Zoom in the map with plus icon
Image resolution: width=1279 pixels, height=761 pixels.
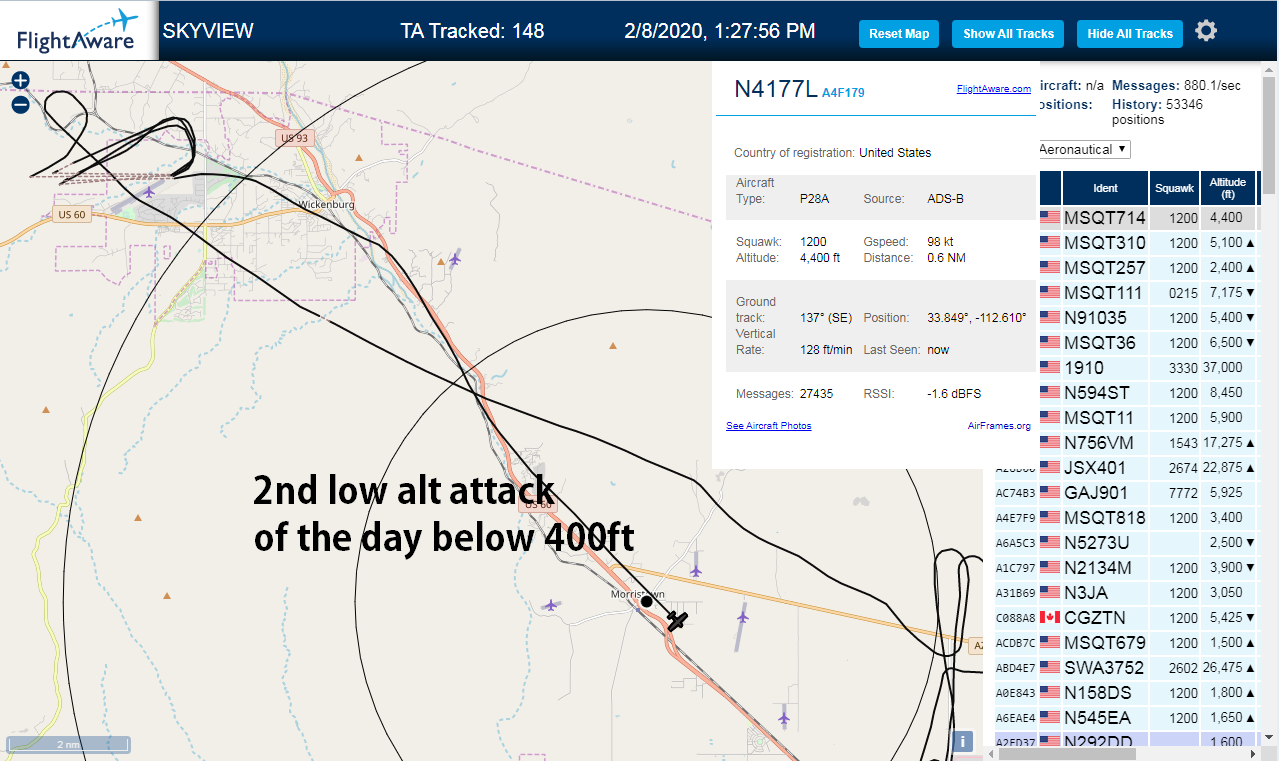(x=20, y=81)
